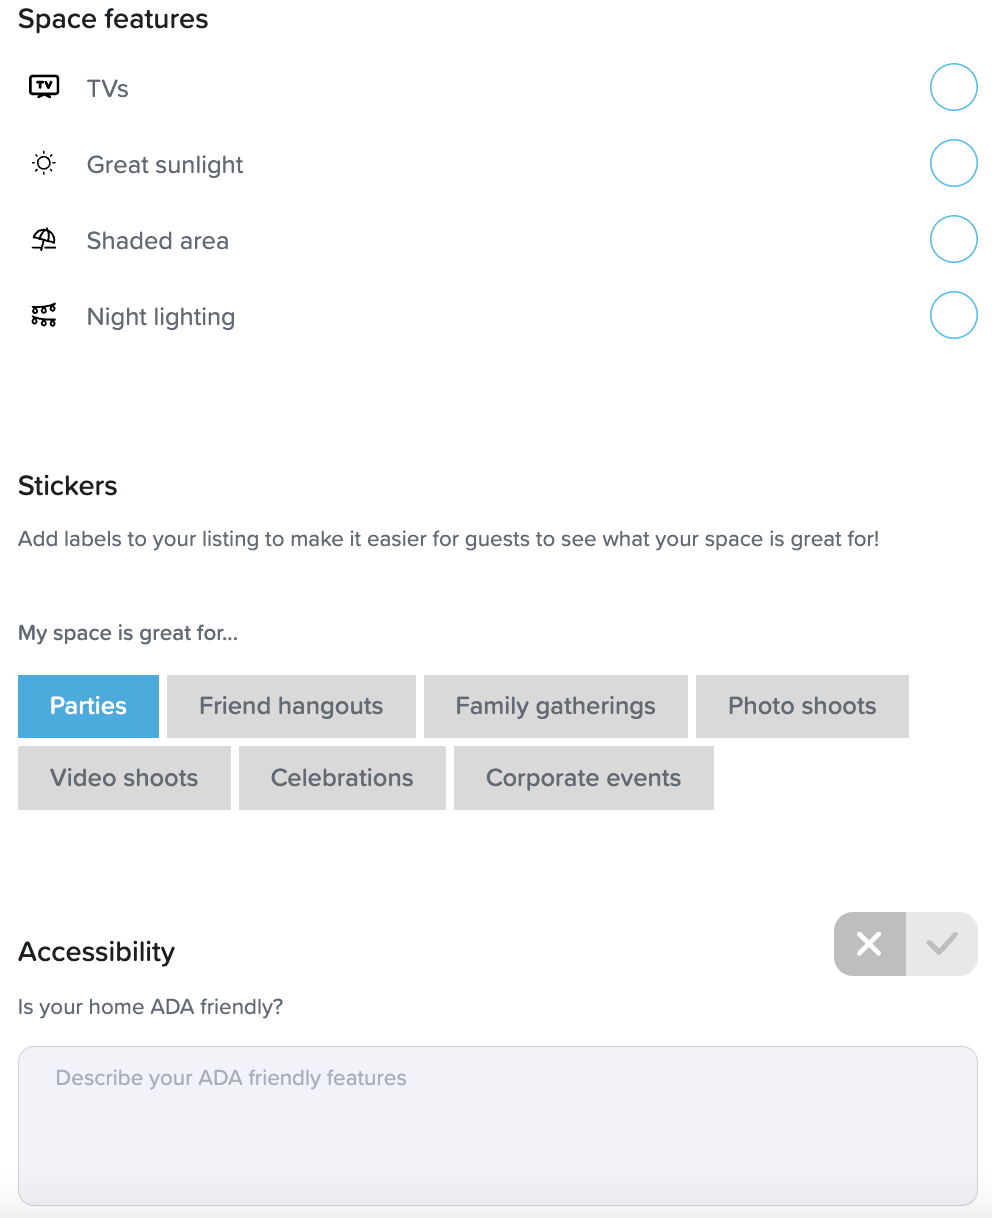Click the Great sunlight label text

point(165,165)
